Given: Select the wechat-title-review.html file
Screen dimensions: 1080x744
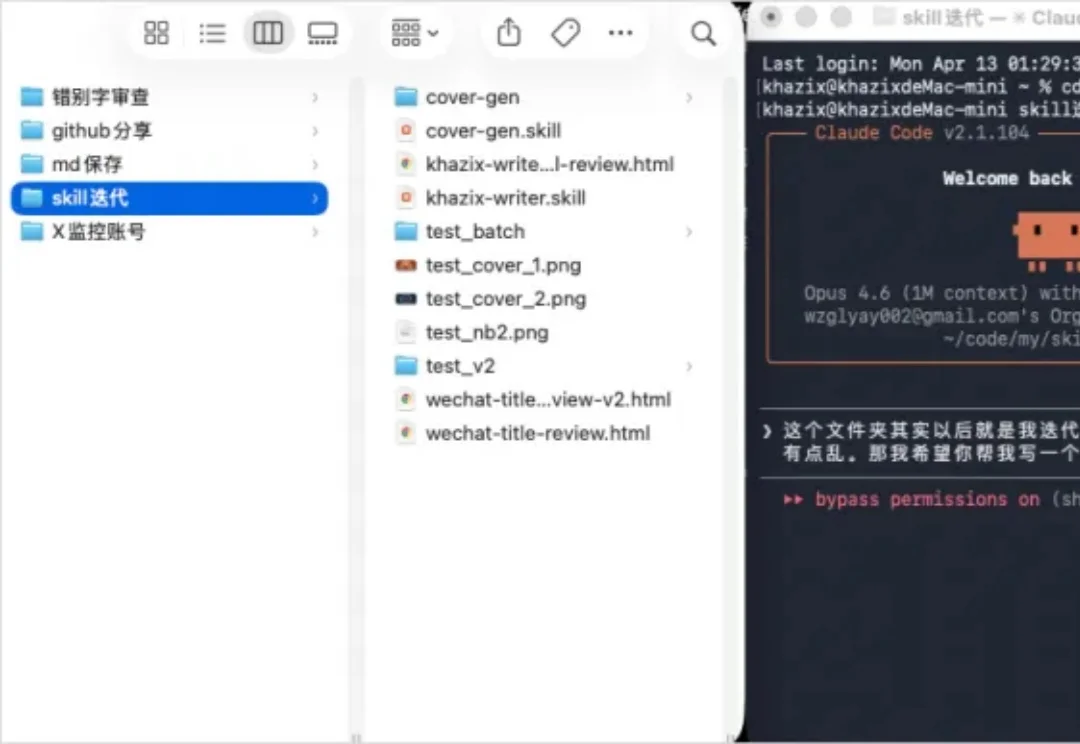Looking at the screenshot, I should 537,433.
